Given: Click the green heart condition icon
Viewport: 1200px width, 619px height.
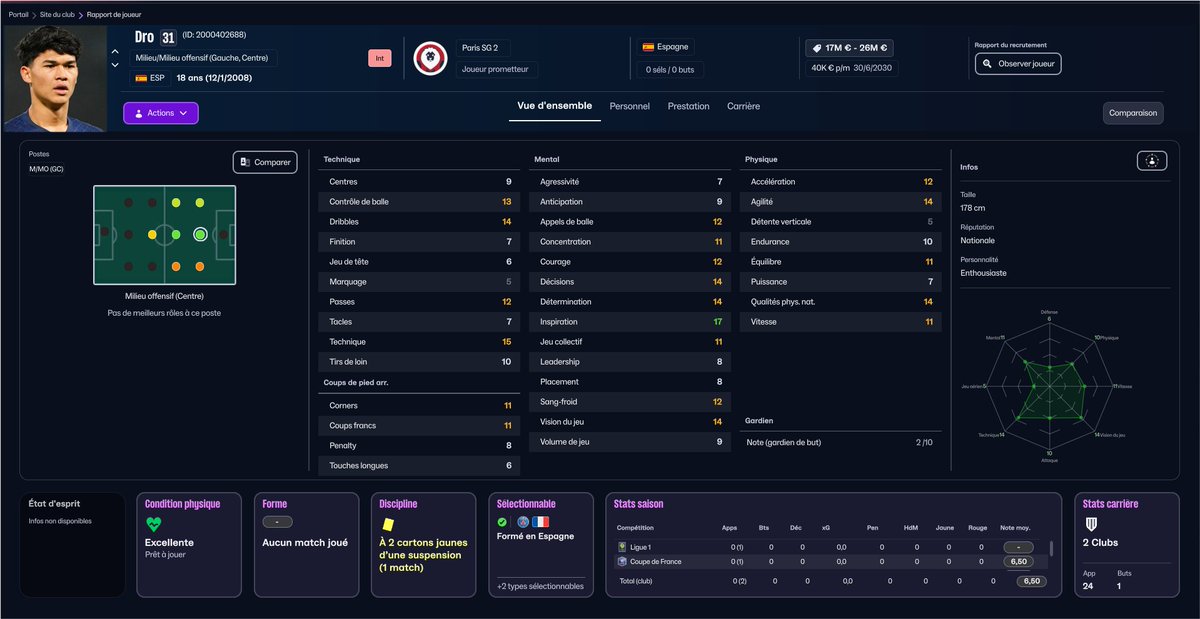Looking at the screenshot, I should click(x=153, y=524).
